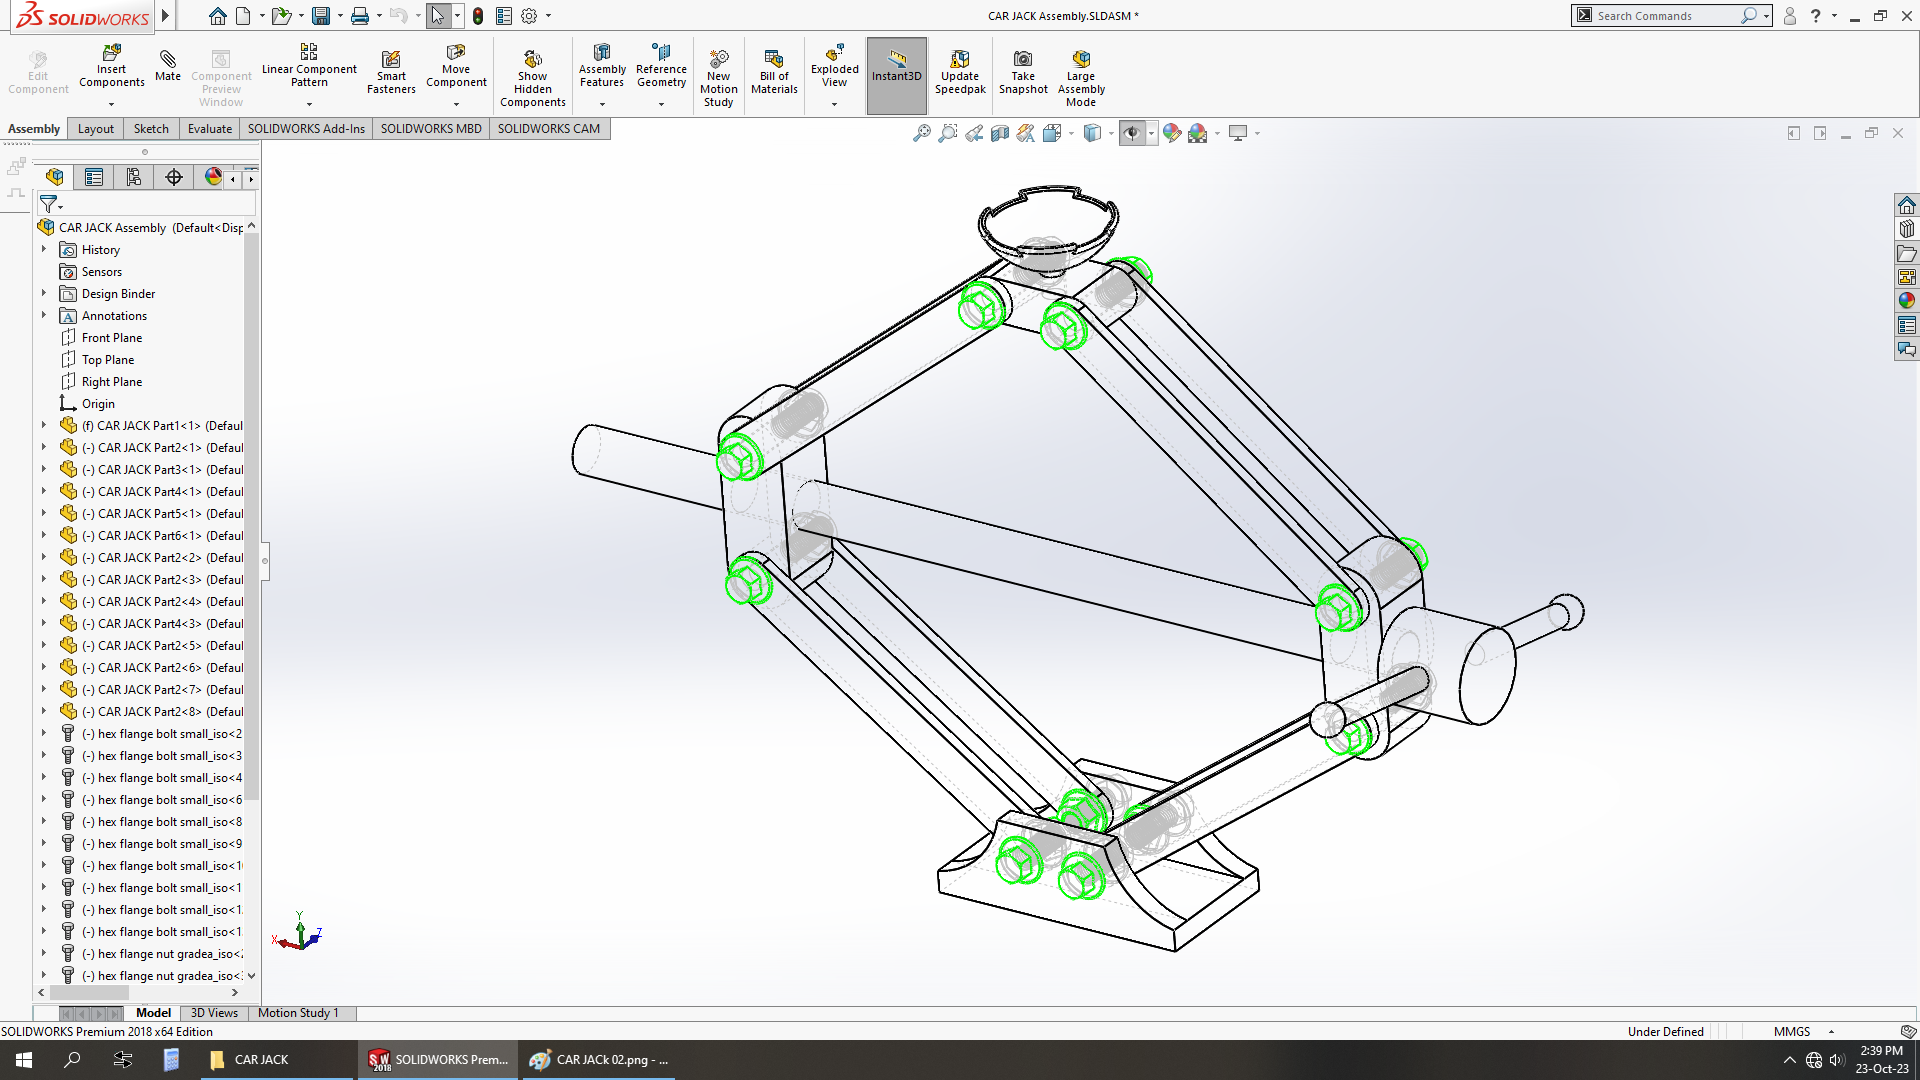Click the Take Snapshot camera icon
Image resolution: width=1920 pixels, height=1080 pixels.
click(x=1022, y=60)
